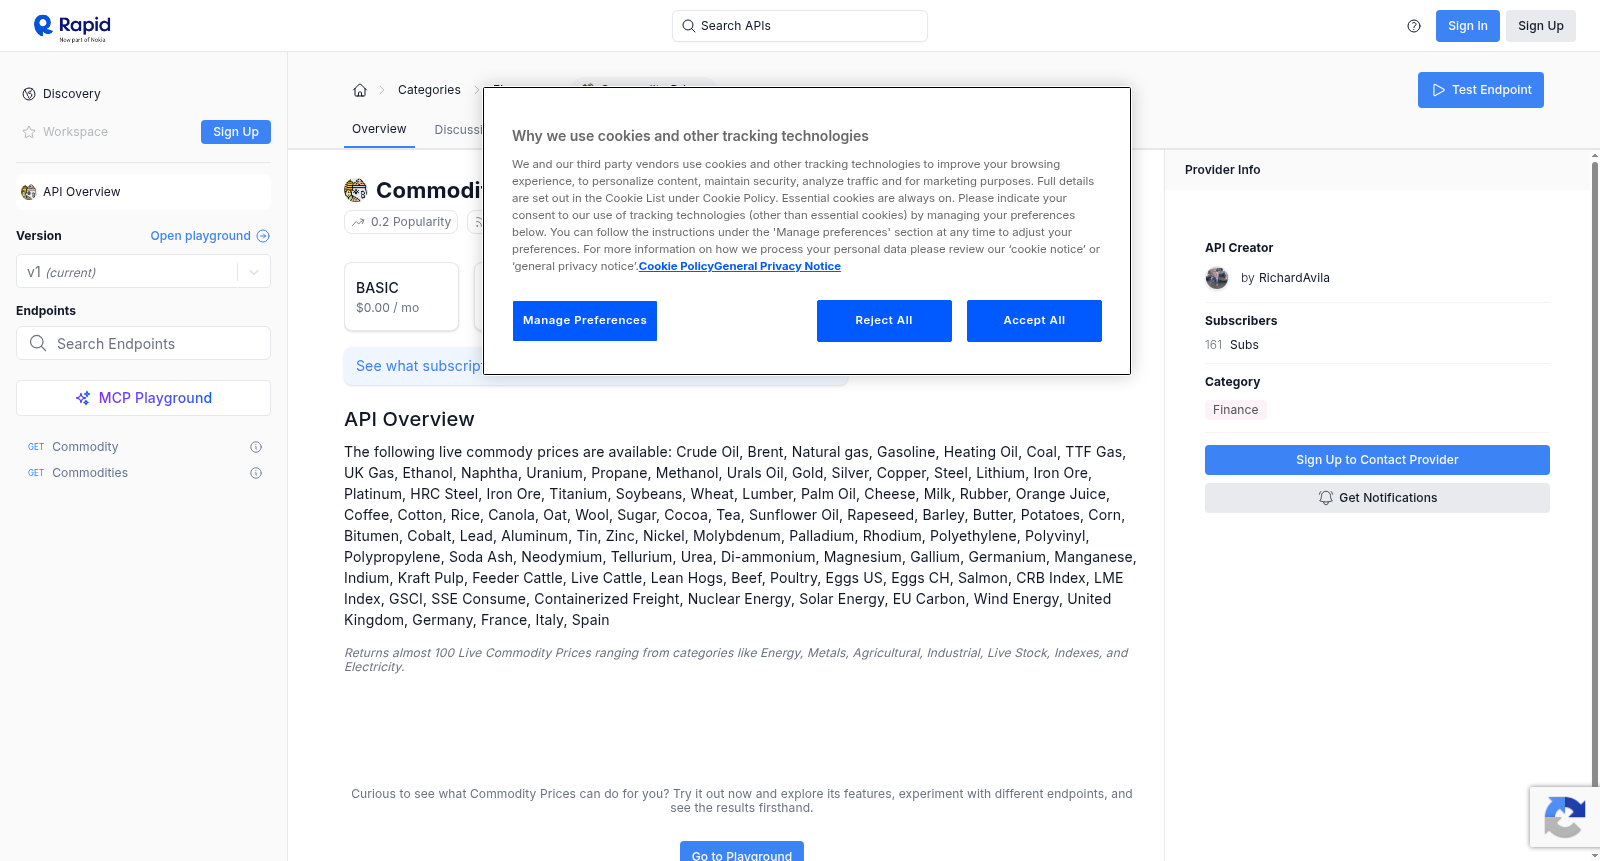The width and height of the screenshot is (1600, 861).
Task: Open info icon for Commodities endpoint
Action: 256,473
